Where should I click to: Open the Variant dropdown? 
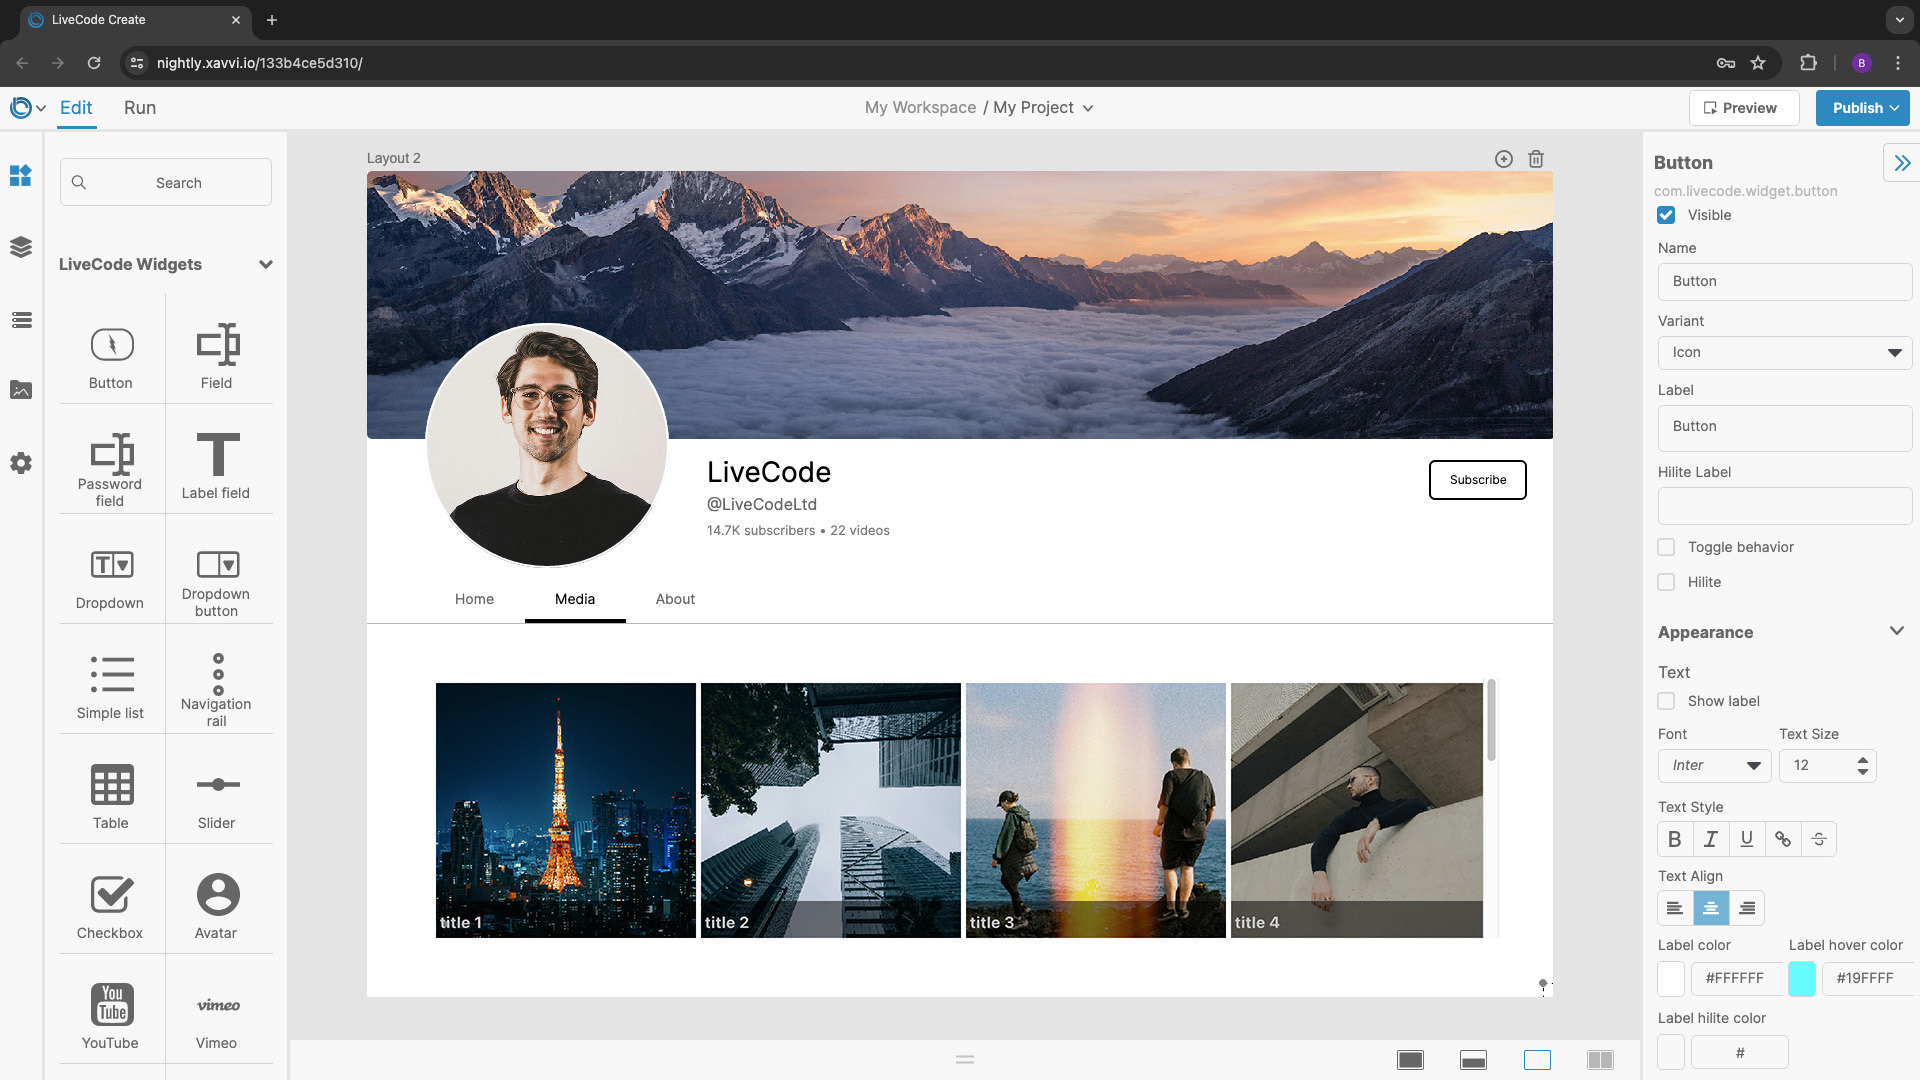pyautogui.click(x=1784, y=352)
